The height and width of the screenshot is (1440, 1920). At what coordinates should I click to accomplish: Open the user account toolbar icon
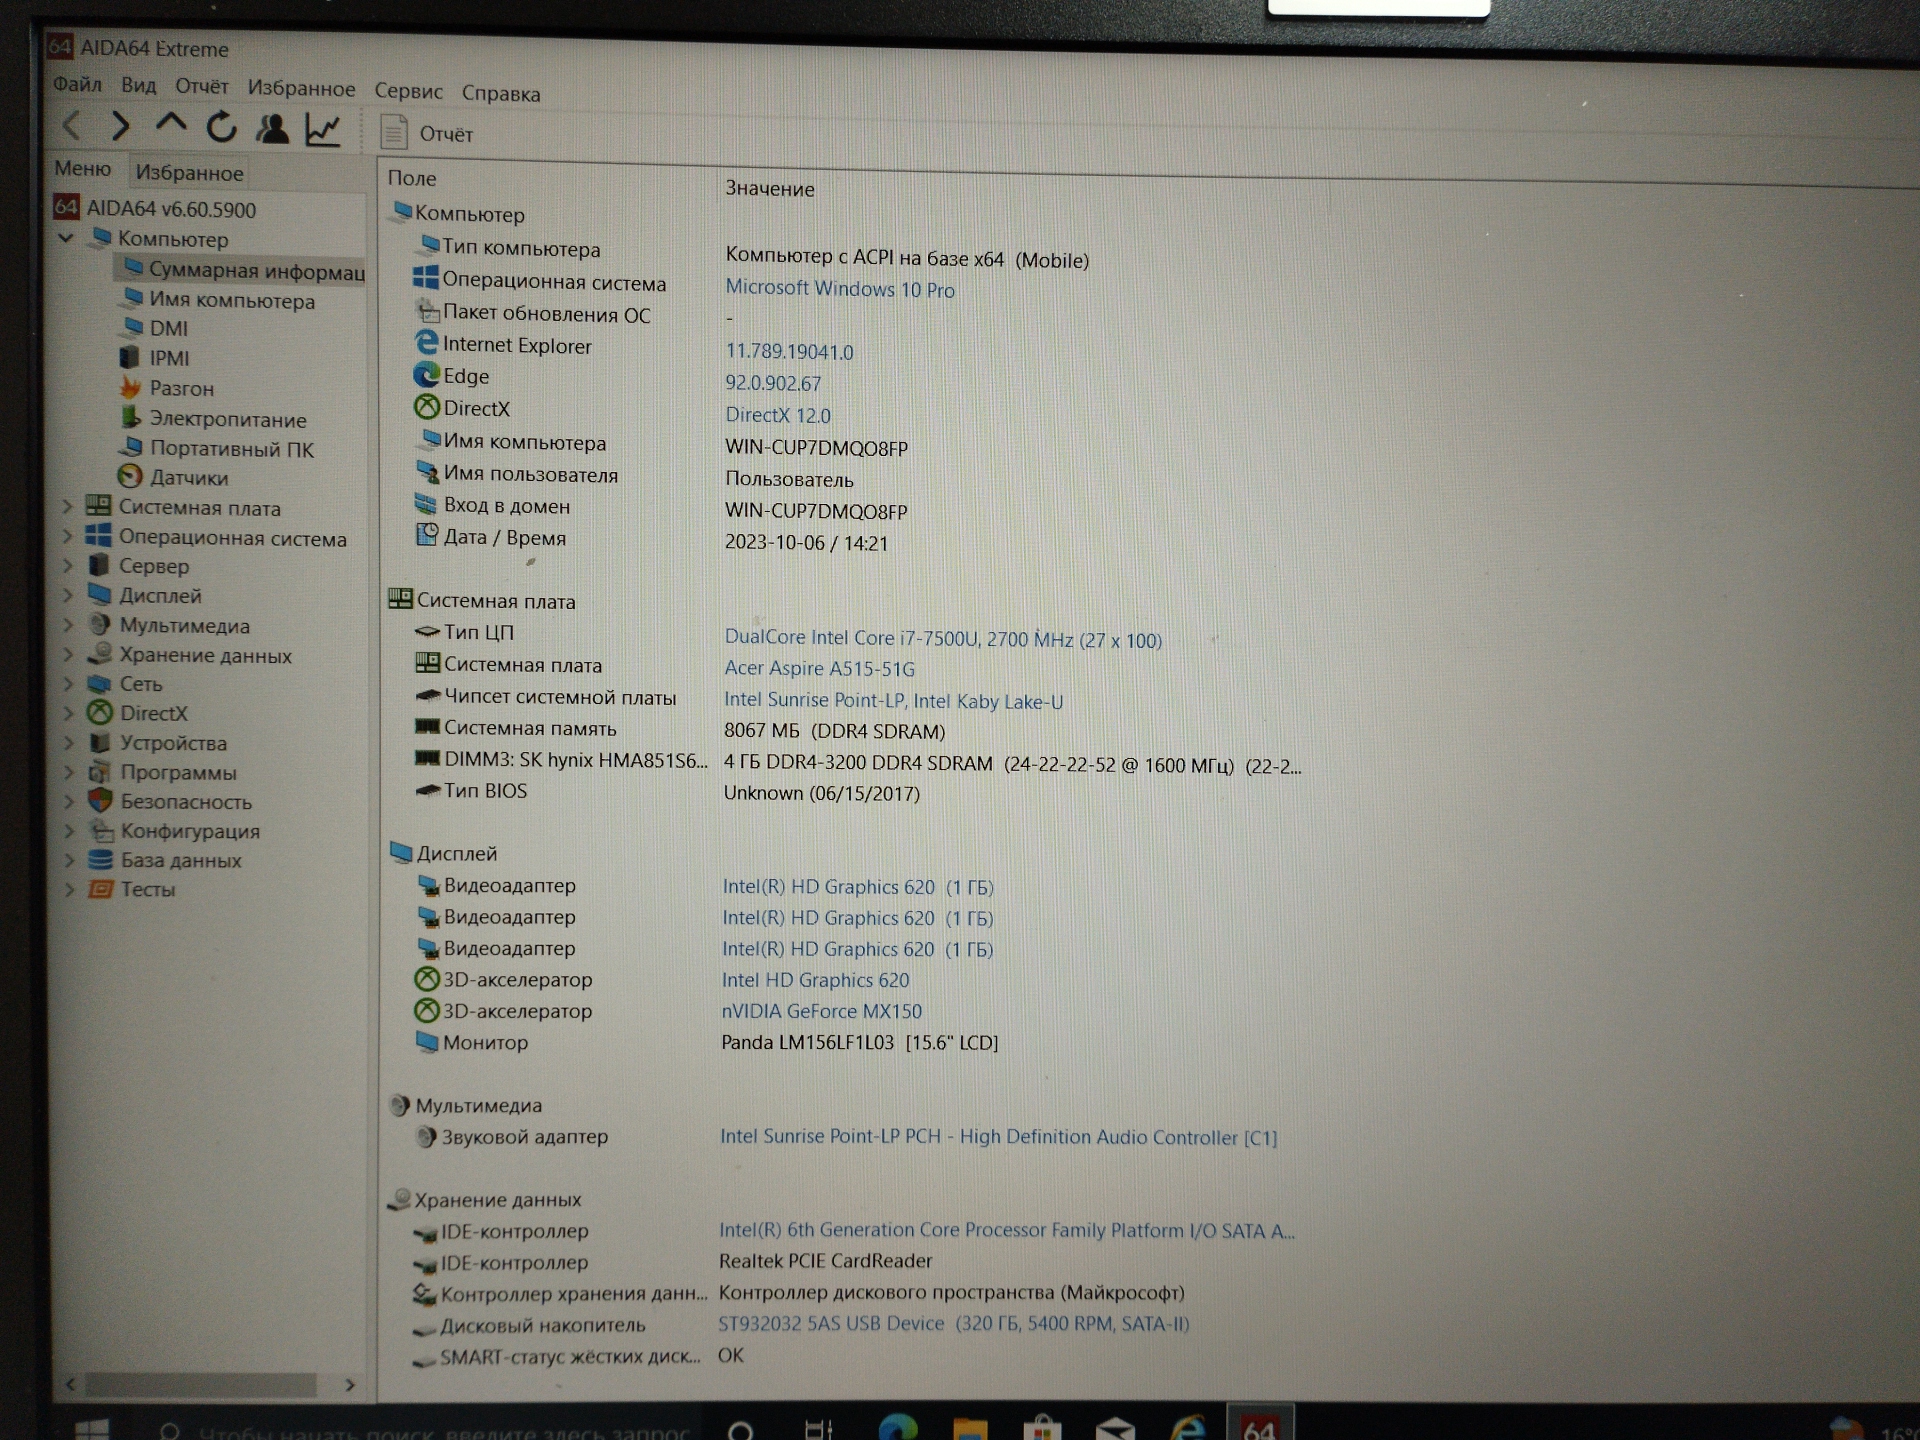271,128
